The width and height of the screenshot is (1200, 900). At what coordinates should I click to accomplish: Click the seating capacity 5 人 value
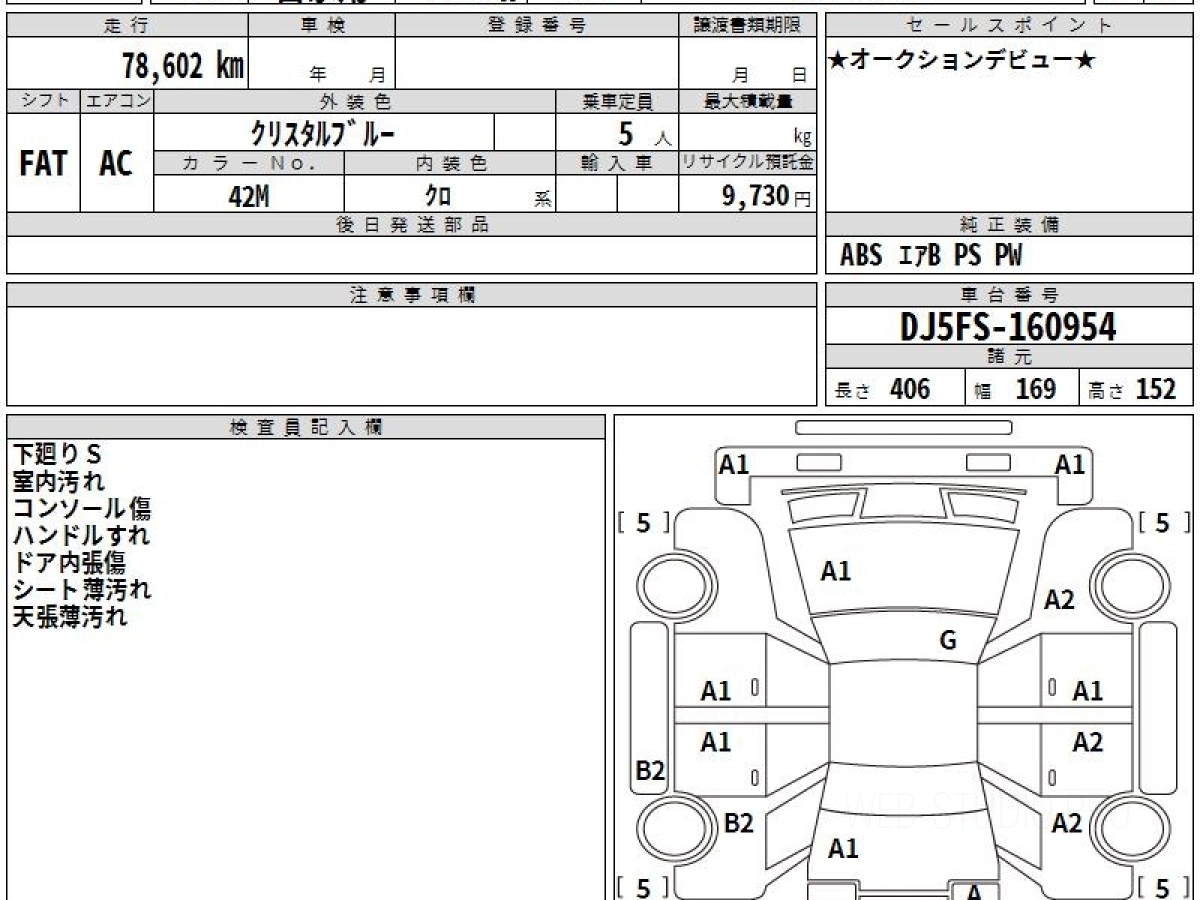643,133
